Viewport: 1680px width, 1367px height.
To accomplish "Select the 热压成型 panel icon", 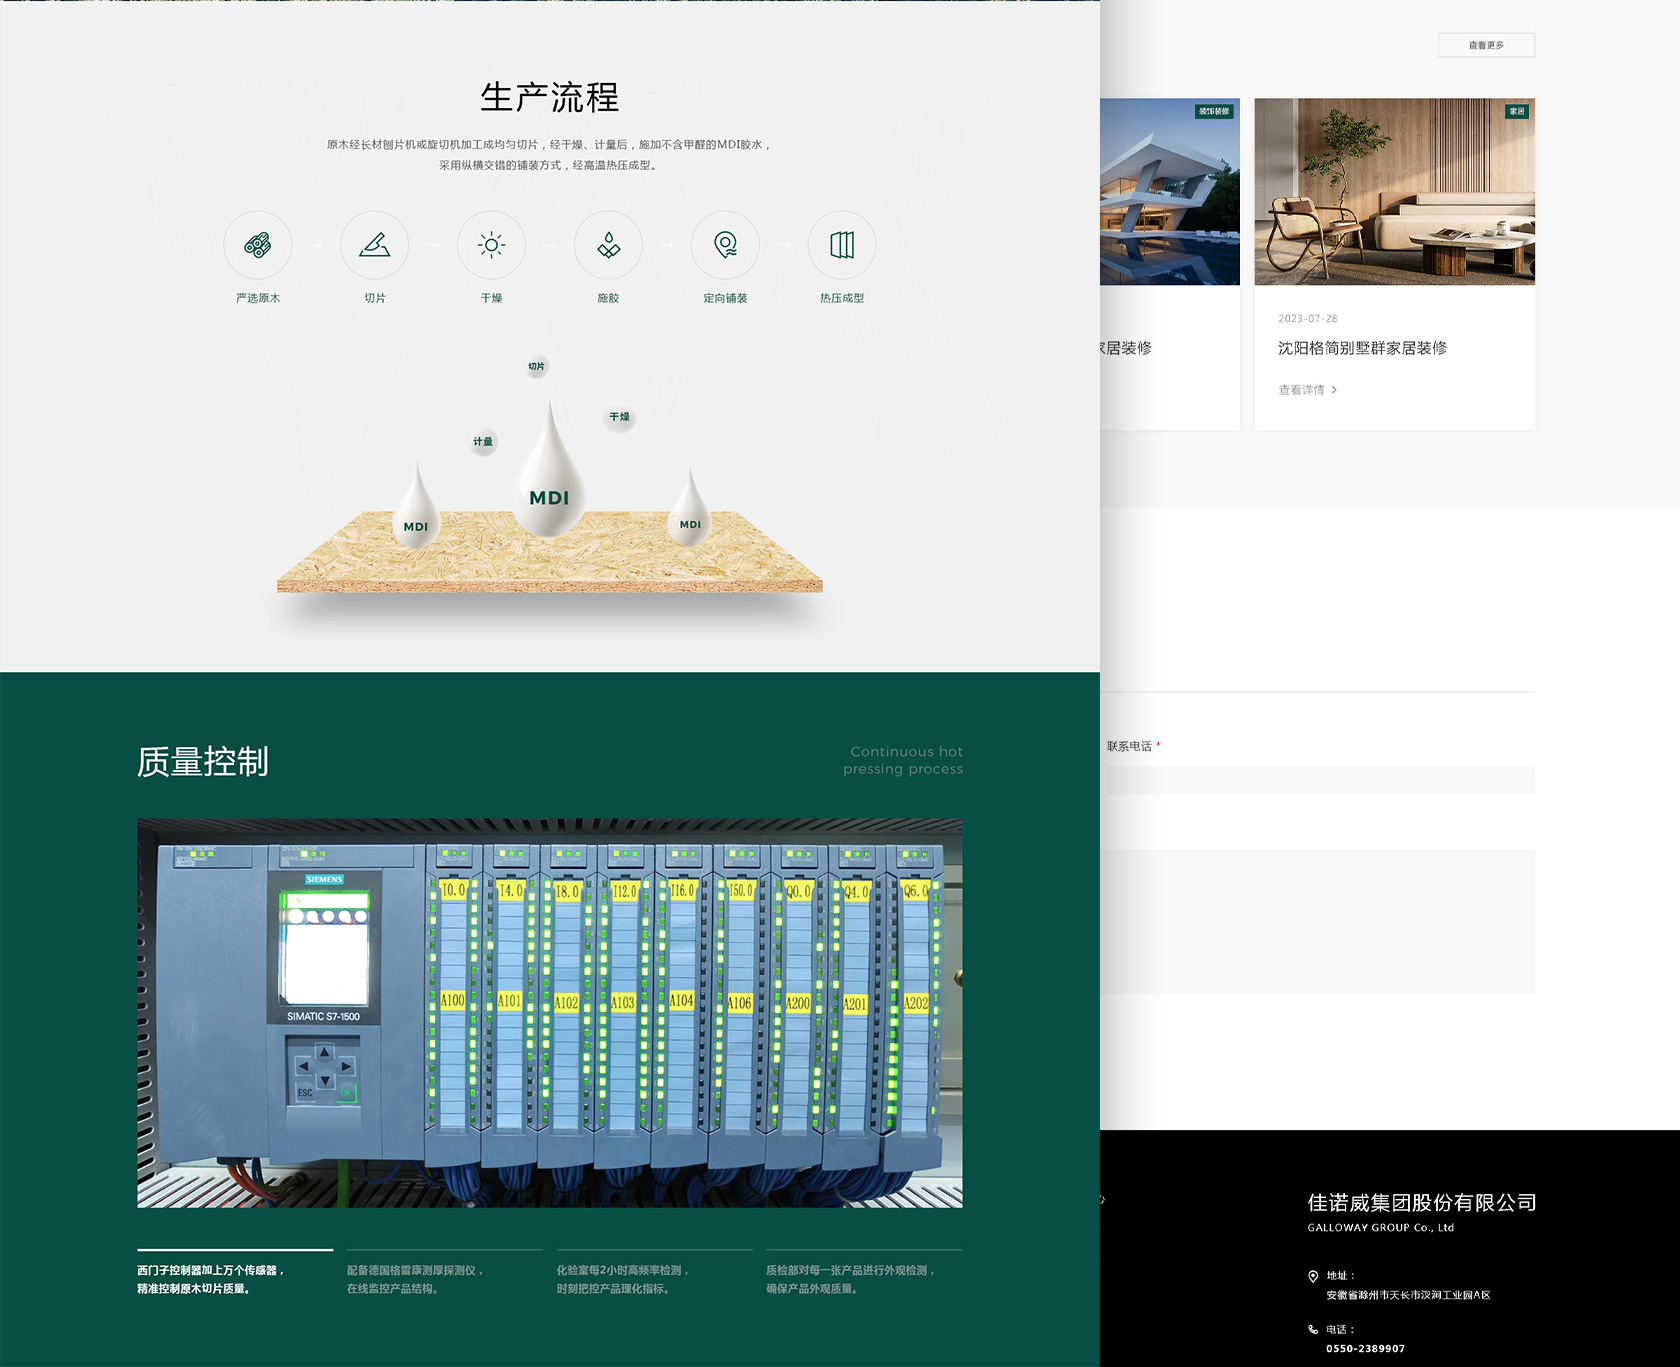I will [842, 245].
